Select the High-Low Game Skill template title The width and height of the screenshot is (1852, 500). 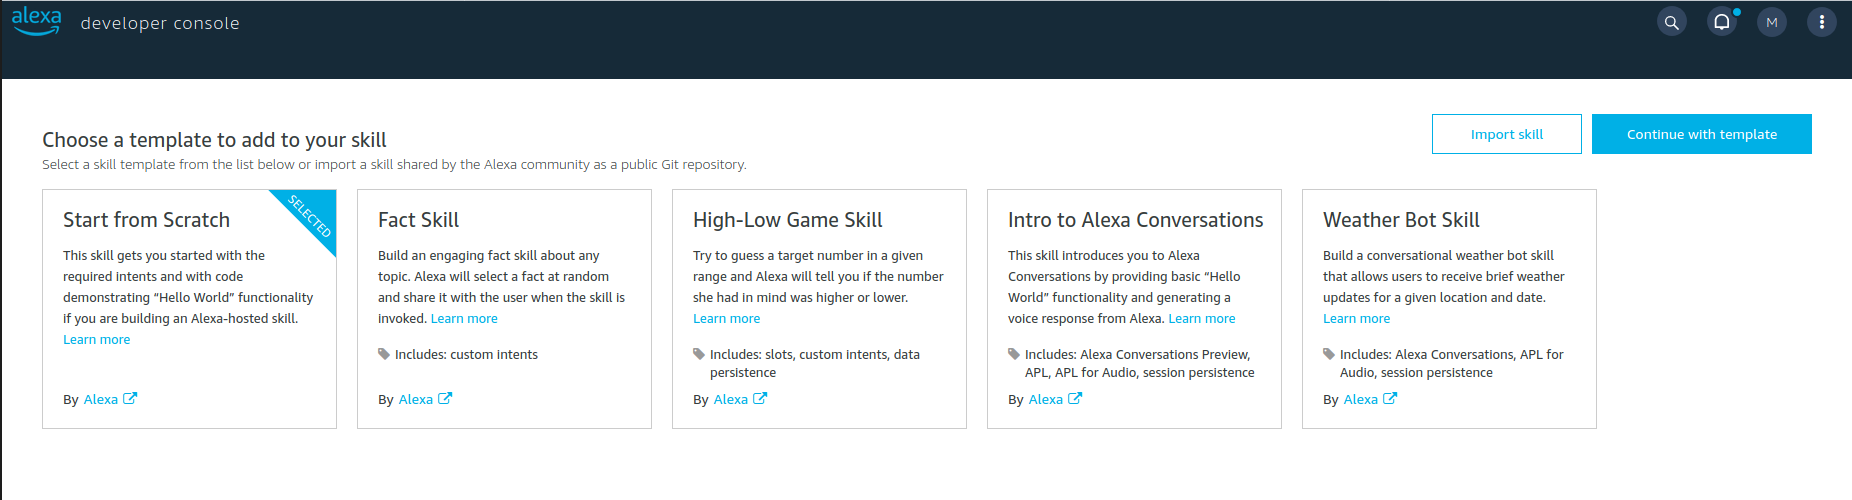tap(788, 220)
